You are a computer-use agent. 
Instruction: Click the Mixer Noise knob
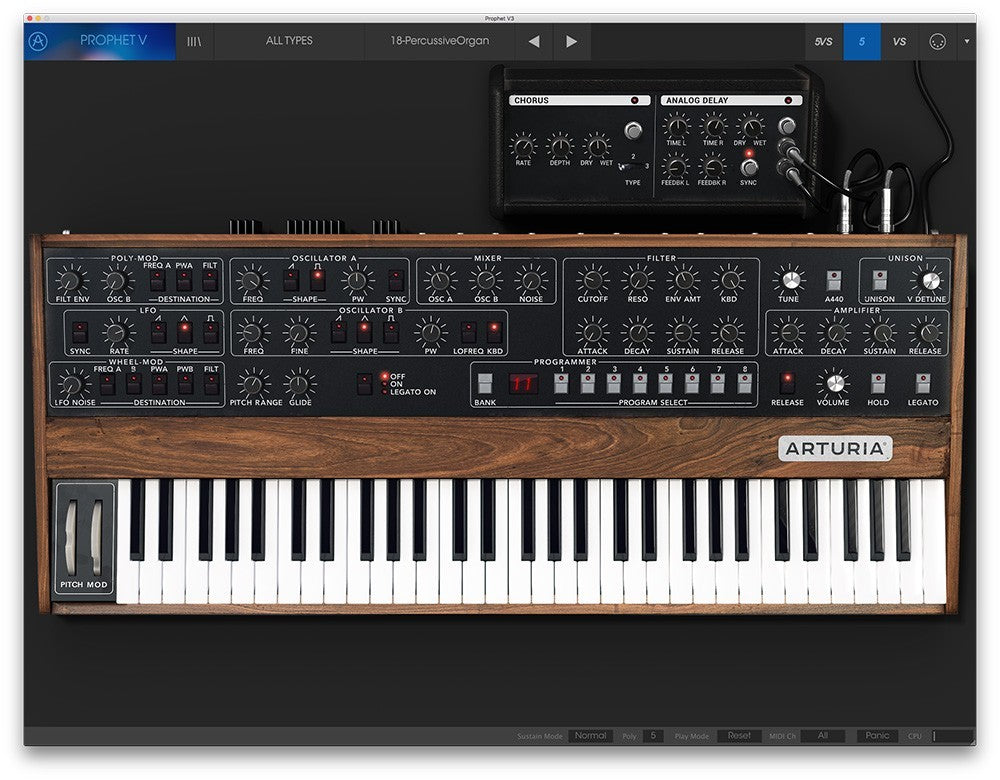(531, 280)
